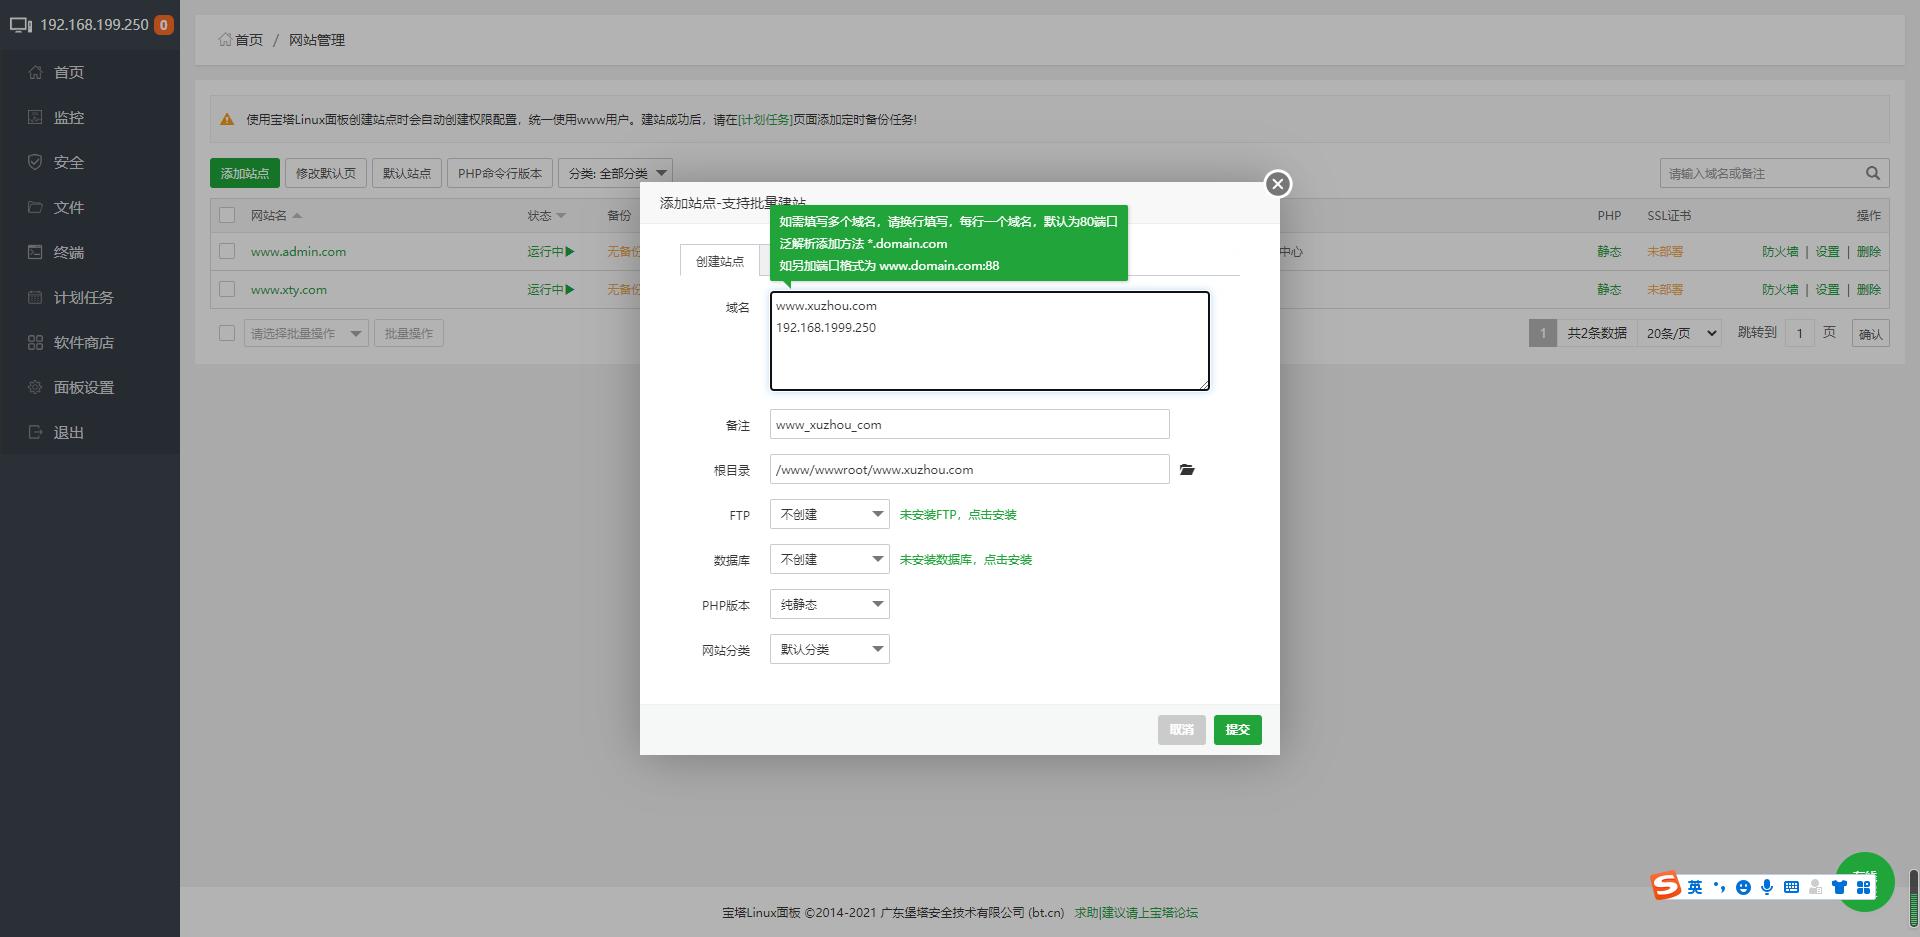The height and width of the screenshot is (937, 1920).
Task: Click the PHP命令行版本 button
Action: point(500,173)
